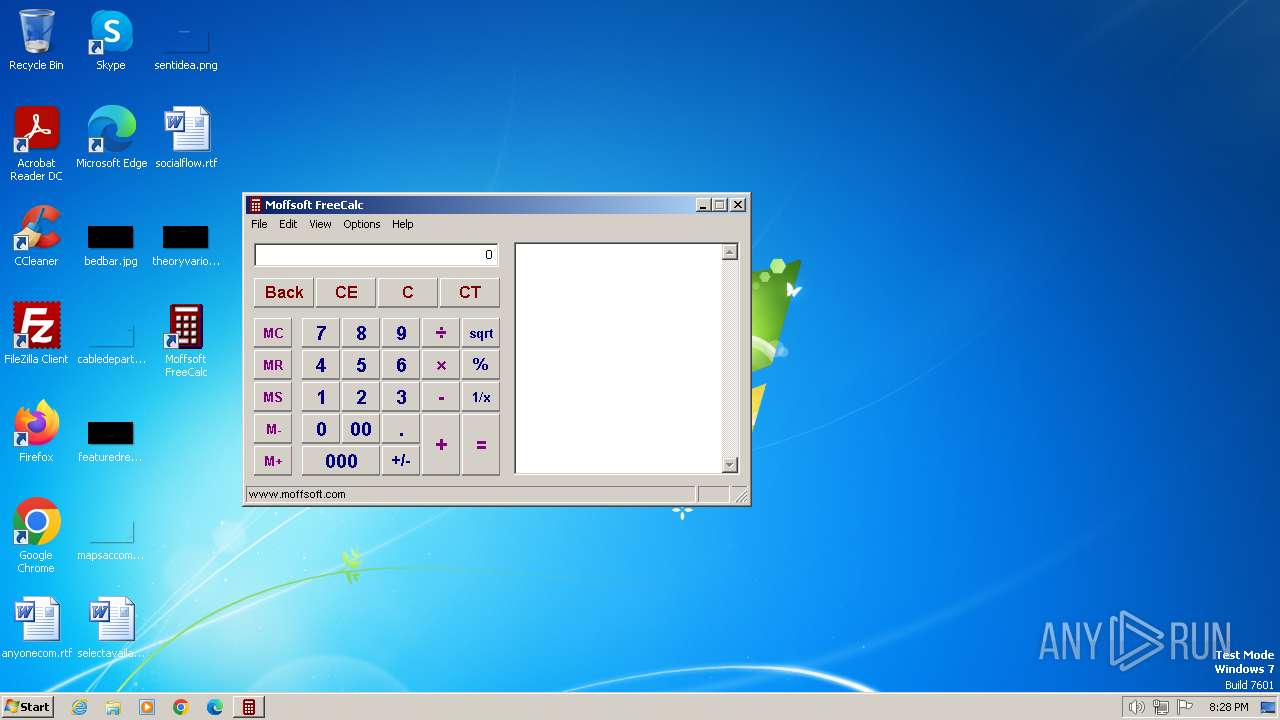Open the Action Center flag icon
This screenshot has width=1280, height=720.
[1185, 707]
